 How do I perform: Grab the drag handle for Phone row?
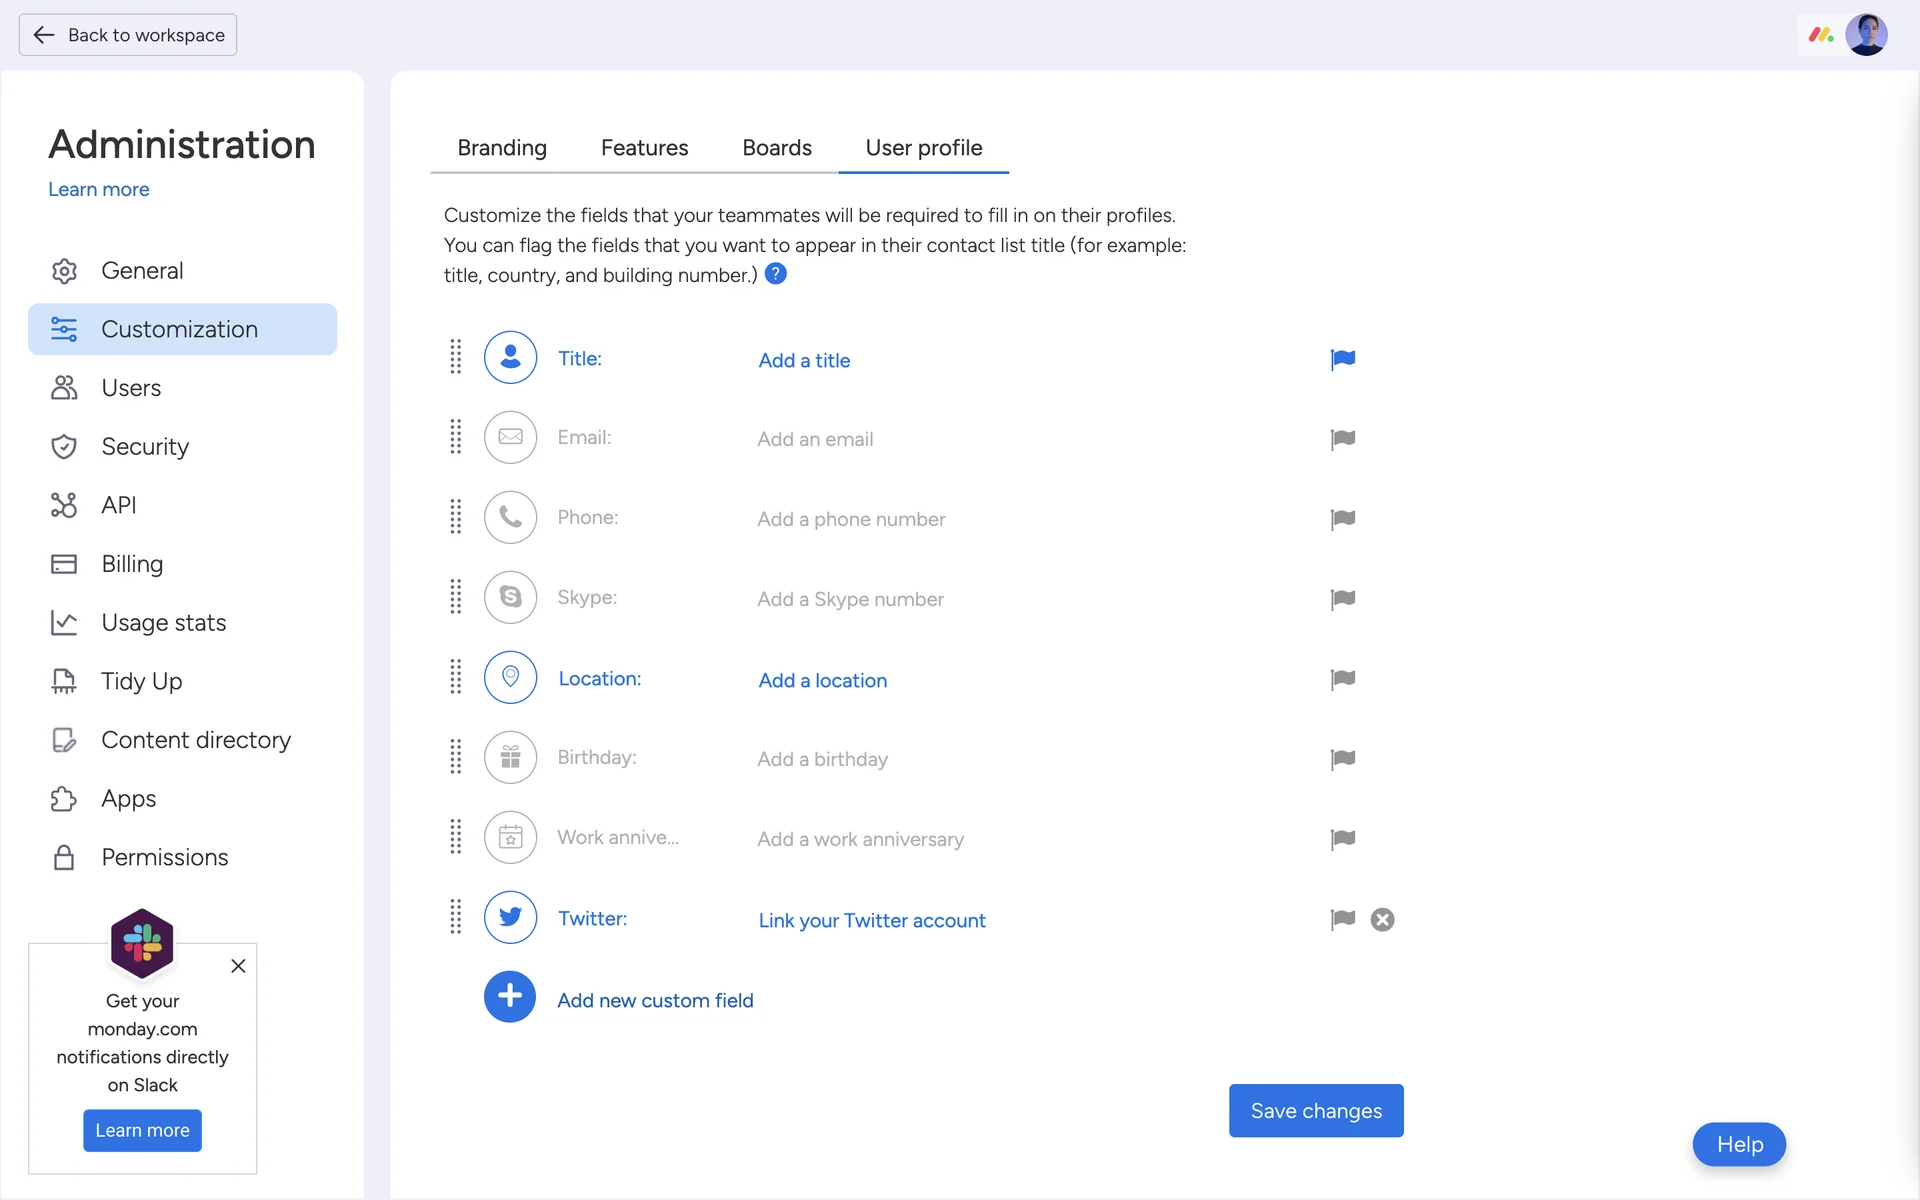pos(456,517)
